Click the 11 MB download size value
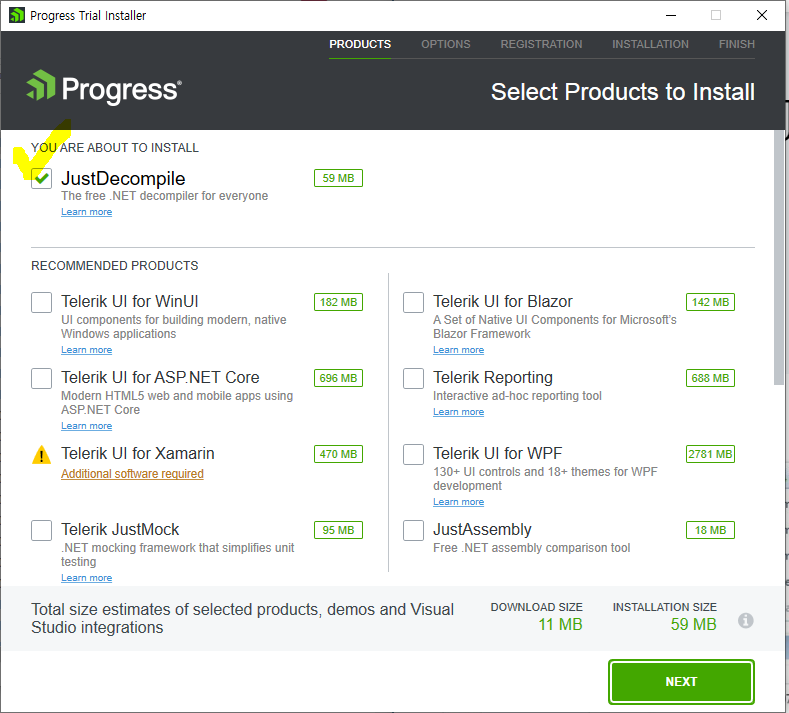The width and height of the screenshot is (789, 713). click(560, 624)
